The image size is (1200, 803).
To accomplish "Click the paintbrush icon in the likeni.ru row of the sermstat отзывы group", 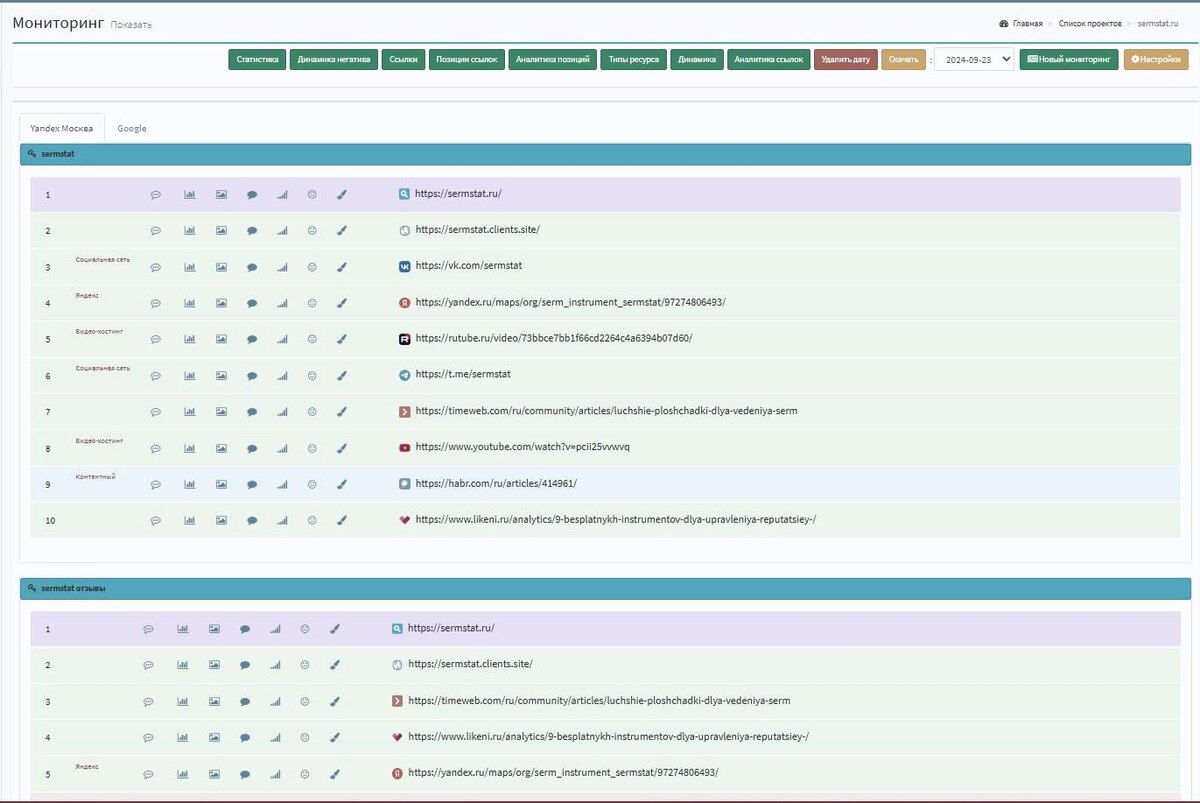I will click(334, 738).
